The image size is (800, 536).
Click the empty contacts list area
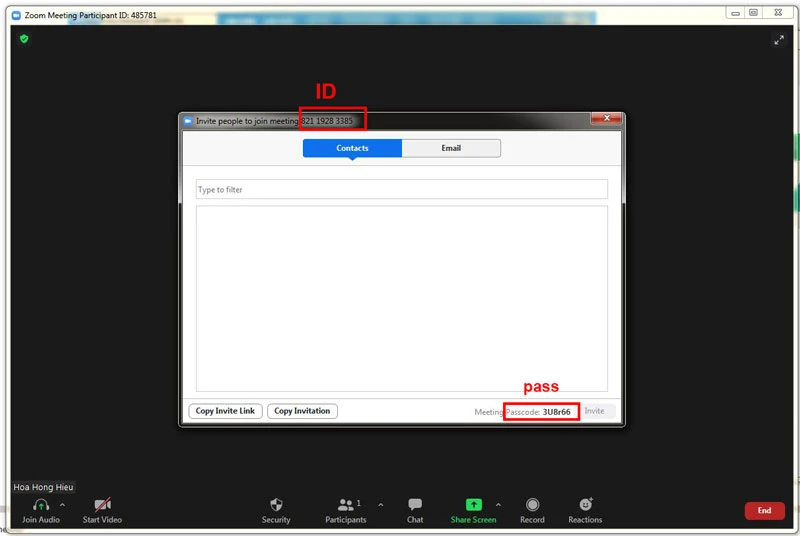pyautogui.click(x=402, y=298)
